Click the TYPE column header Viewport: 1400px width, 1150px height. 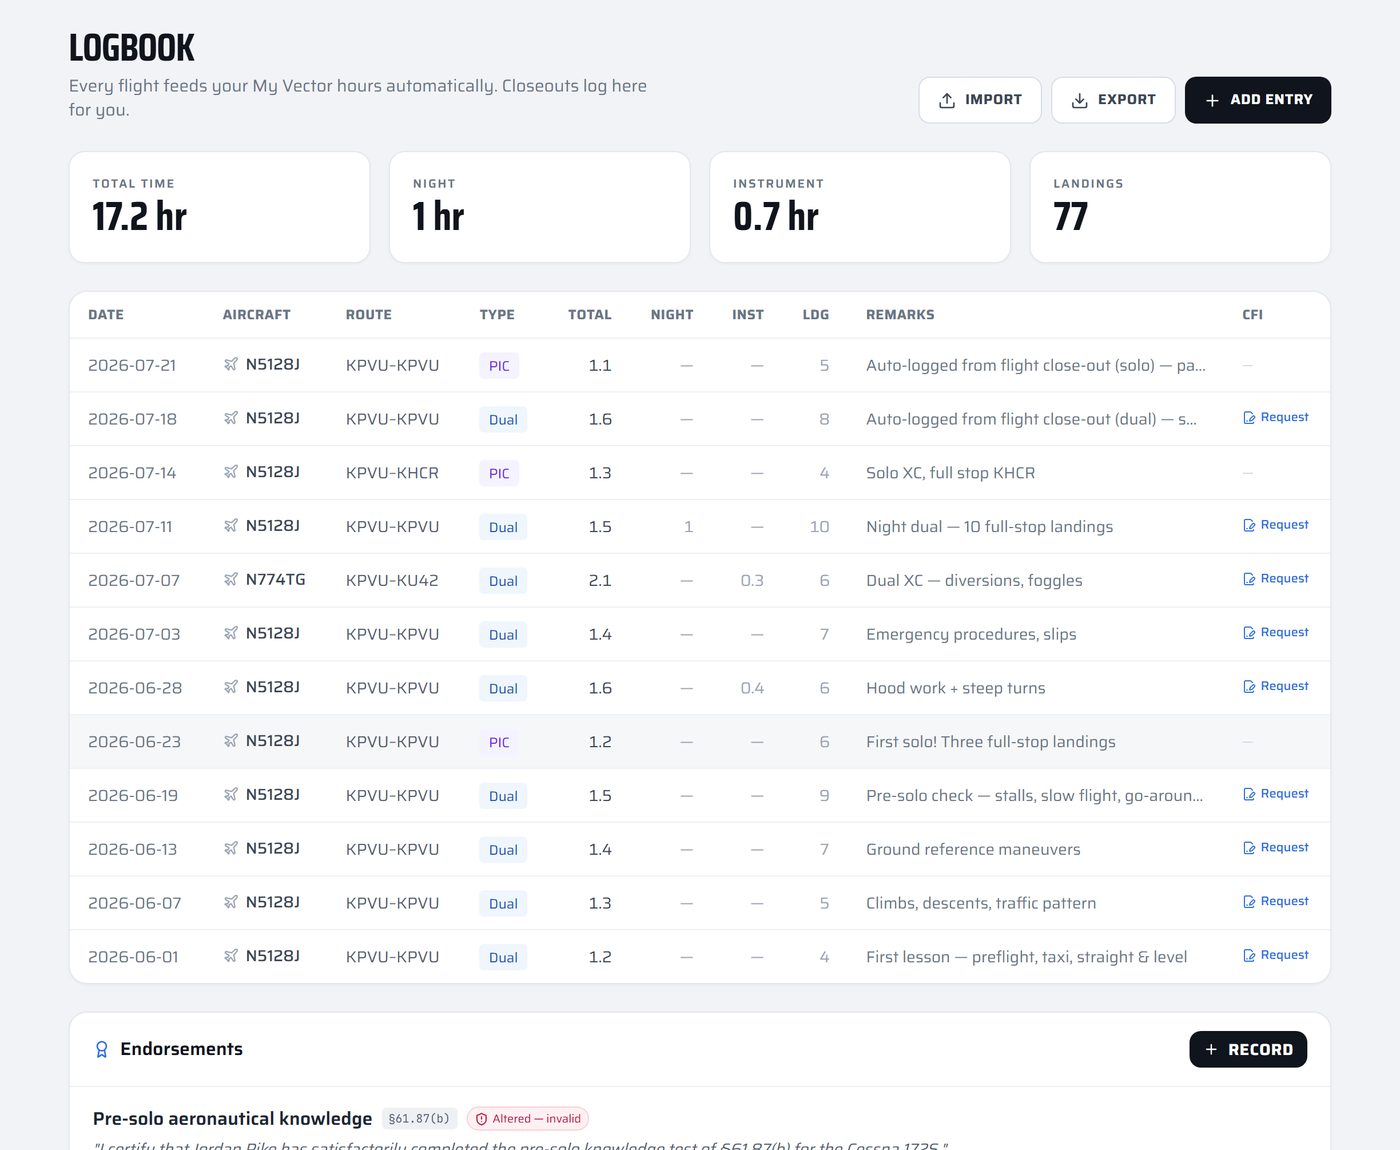[497, 315]
